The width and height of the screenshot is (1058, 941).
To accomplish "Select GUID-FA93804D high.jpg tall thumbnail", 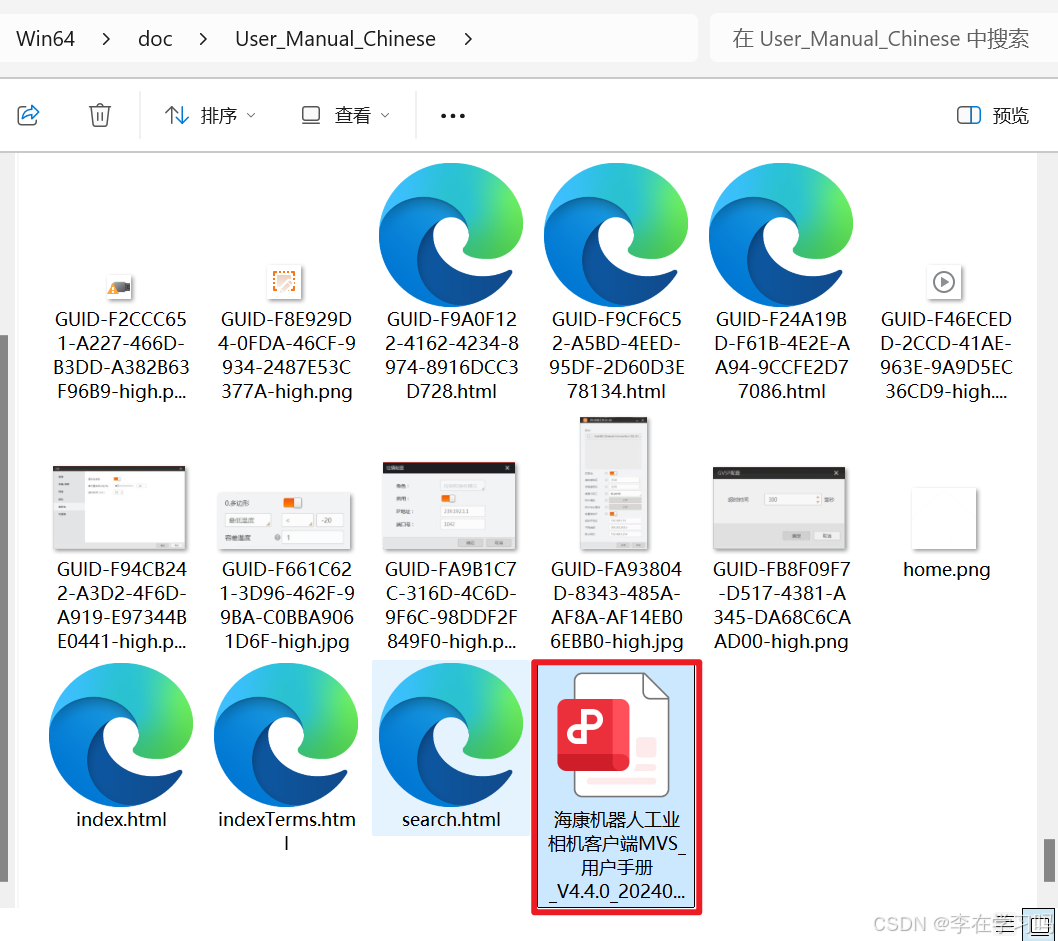I will [614, 483].
